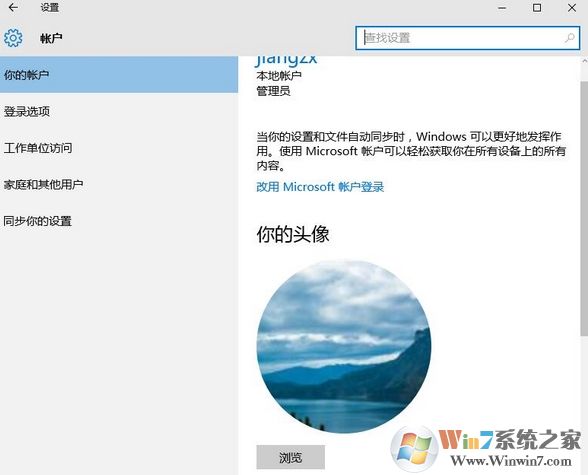Click the scrollbar up arrow

(584, 60)
